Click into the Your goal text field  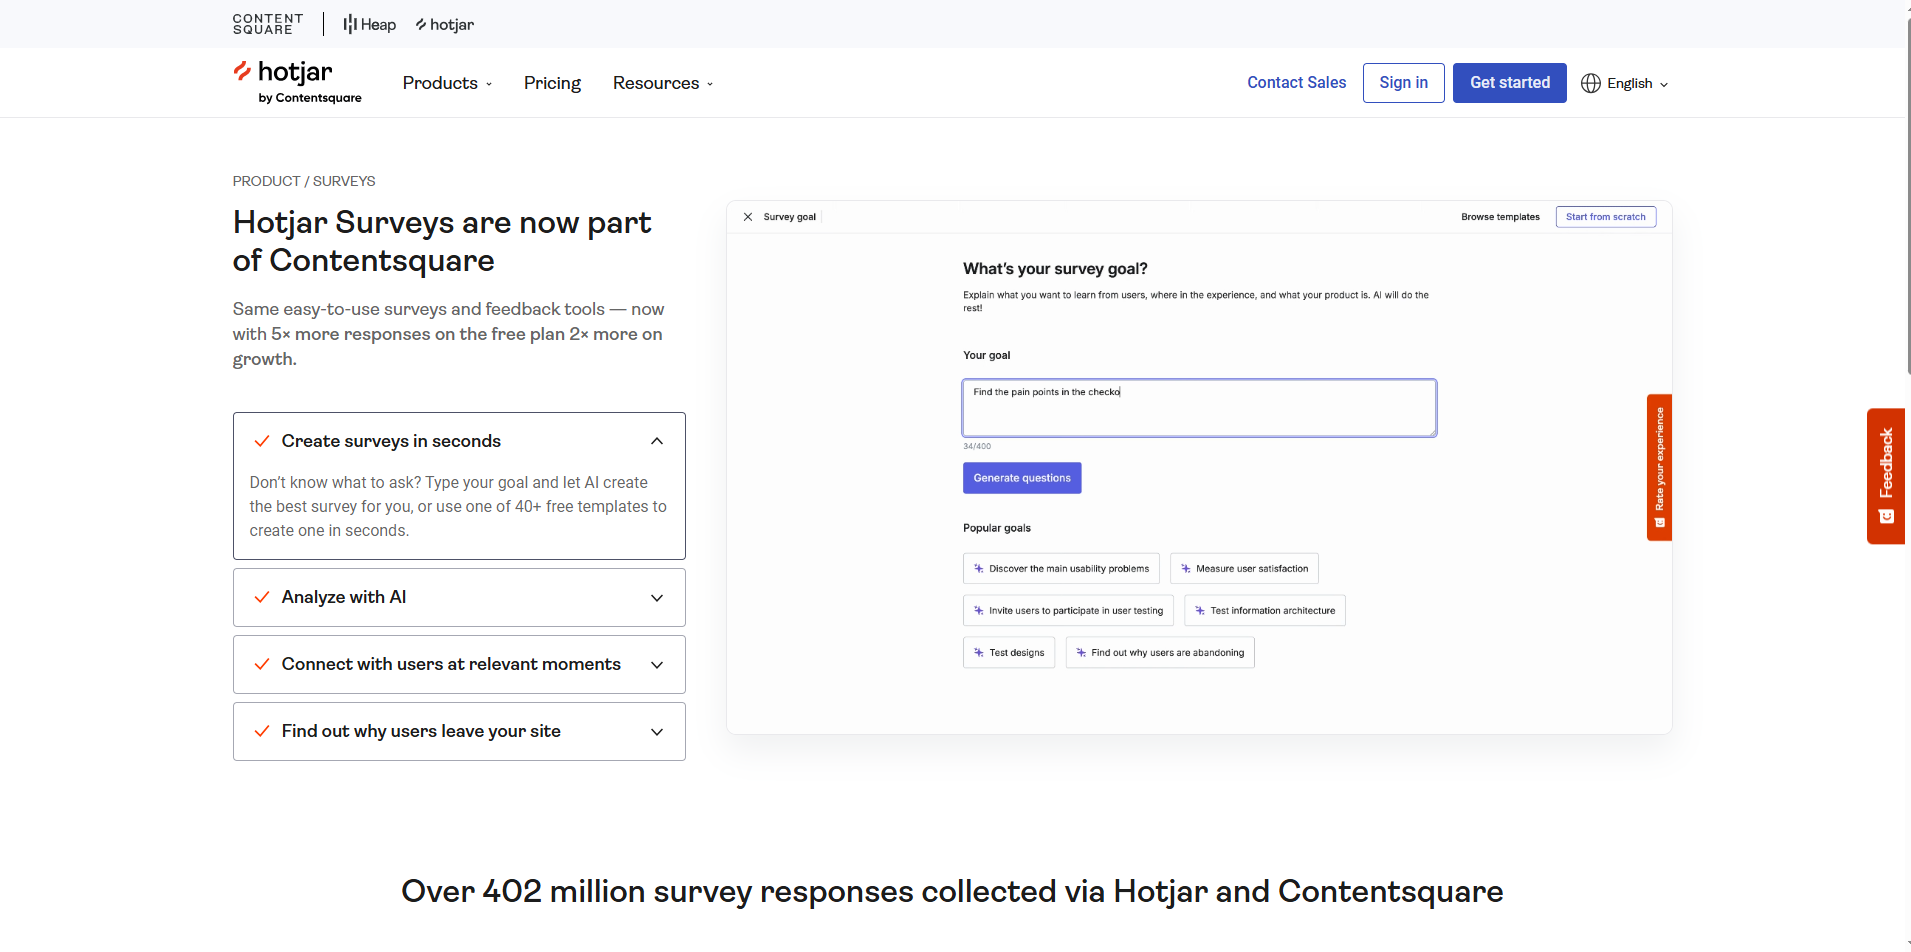1199,408
